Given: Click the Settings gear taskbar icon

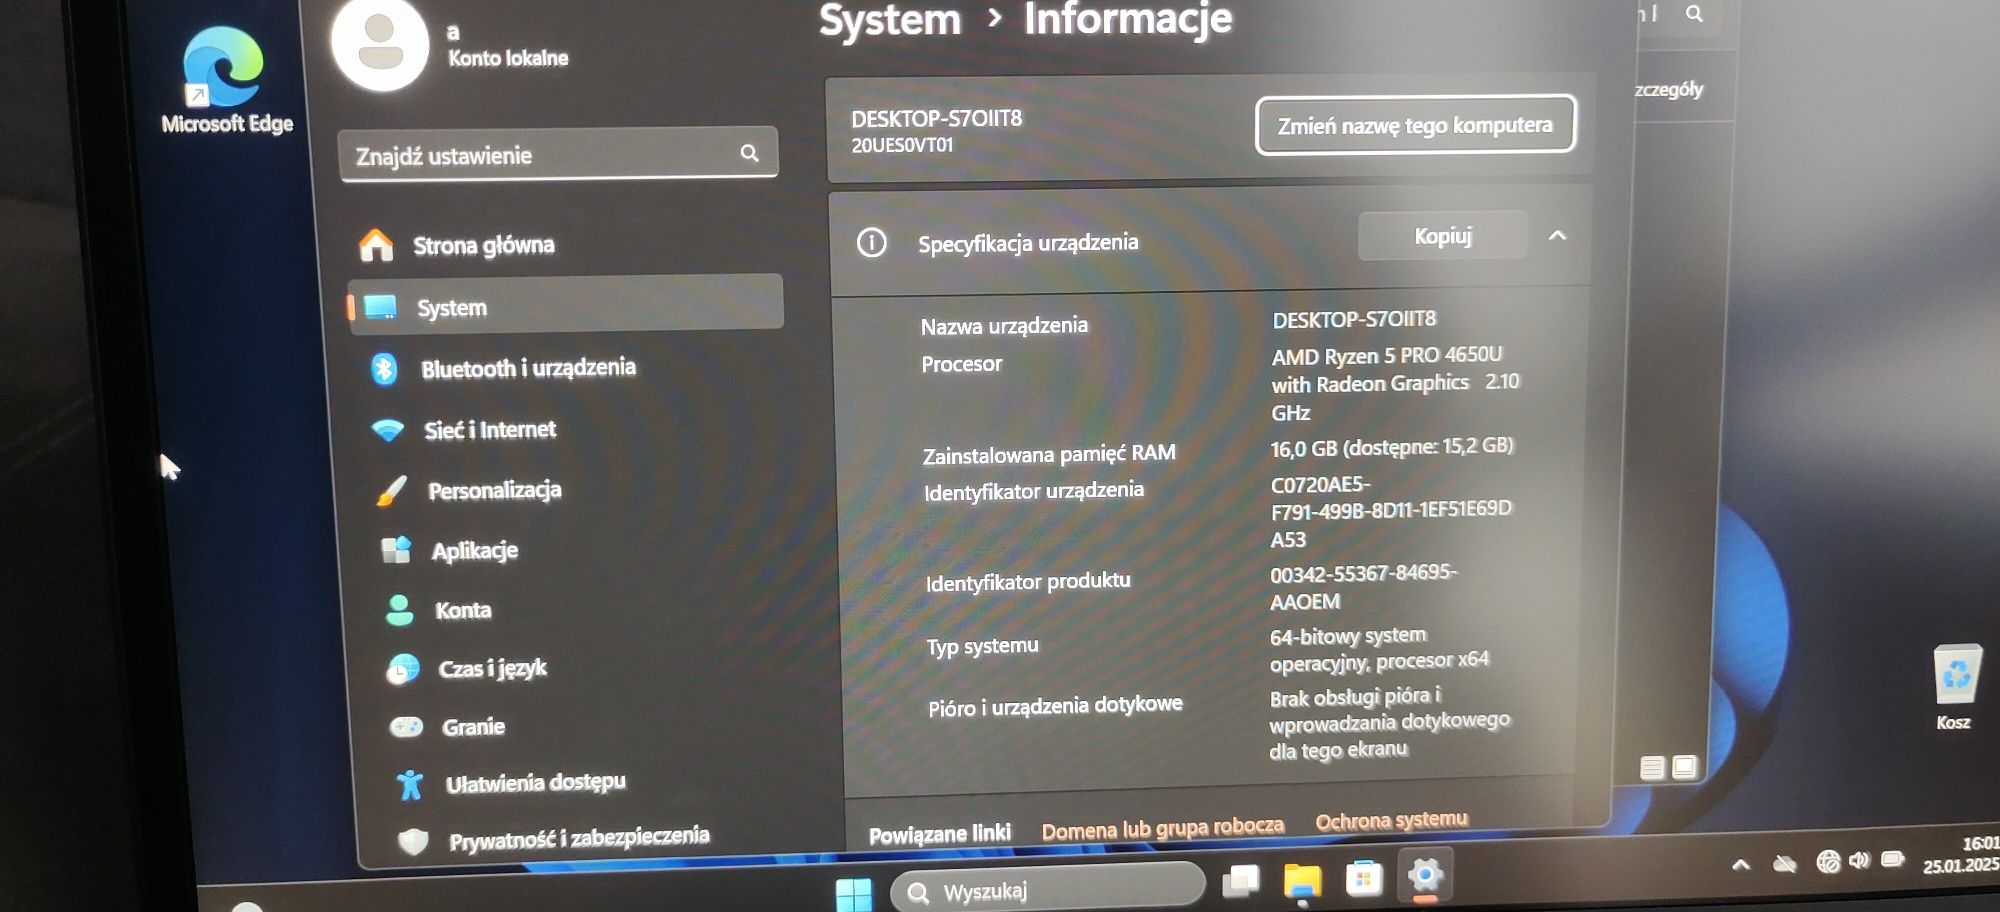Looking at the screenshot, I should pos(1425,875).
